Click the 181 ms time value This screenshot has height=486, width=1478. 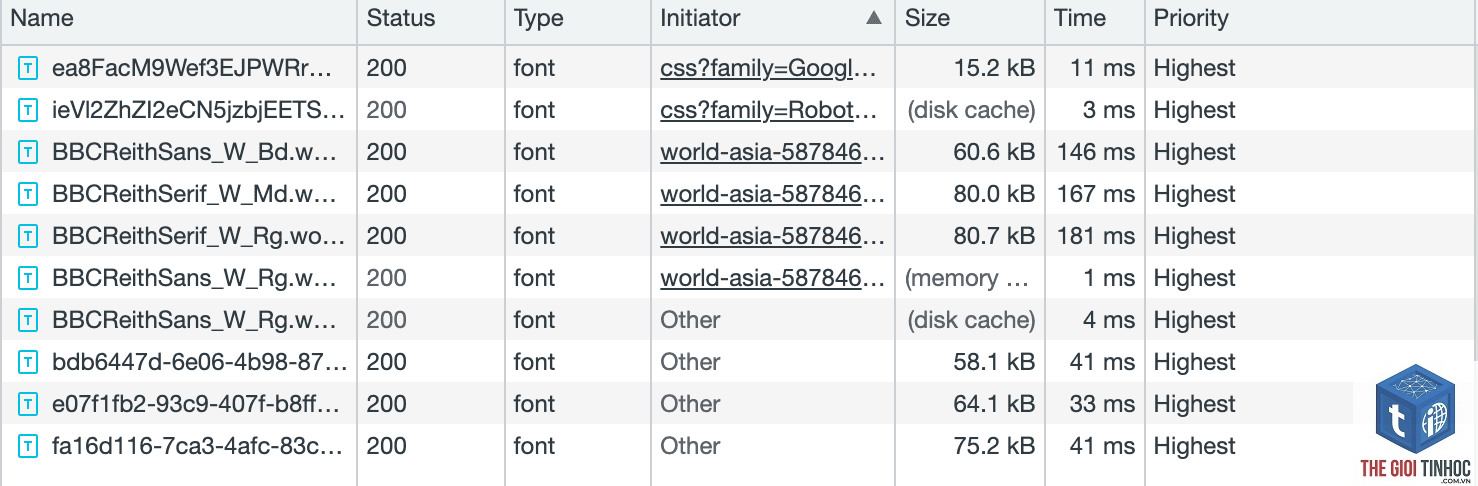1097,237
